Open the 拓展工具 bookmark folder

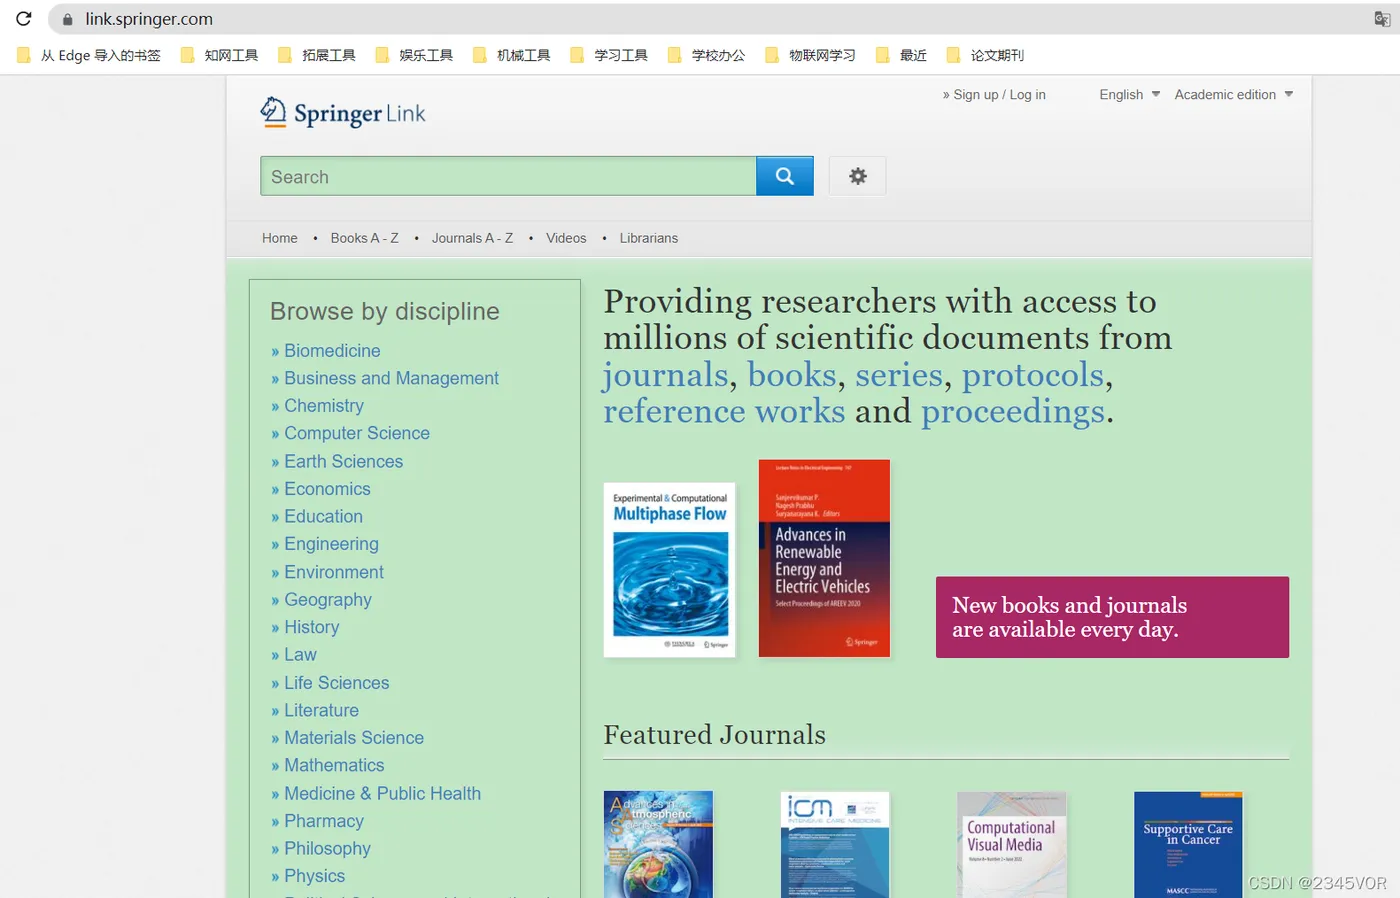pyautogui.click(x=317, y=55)
